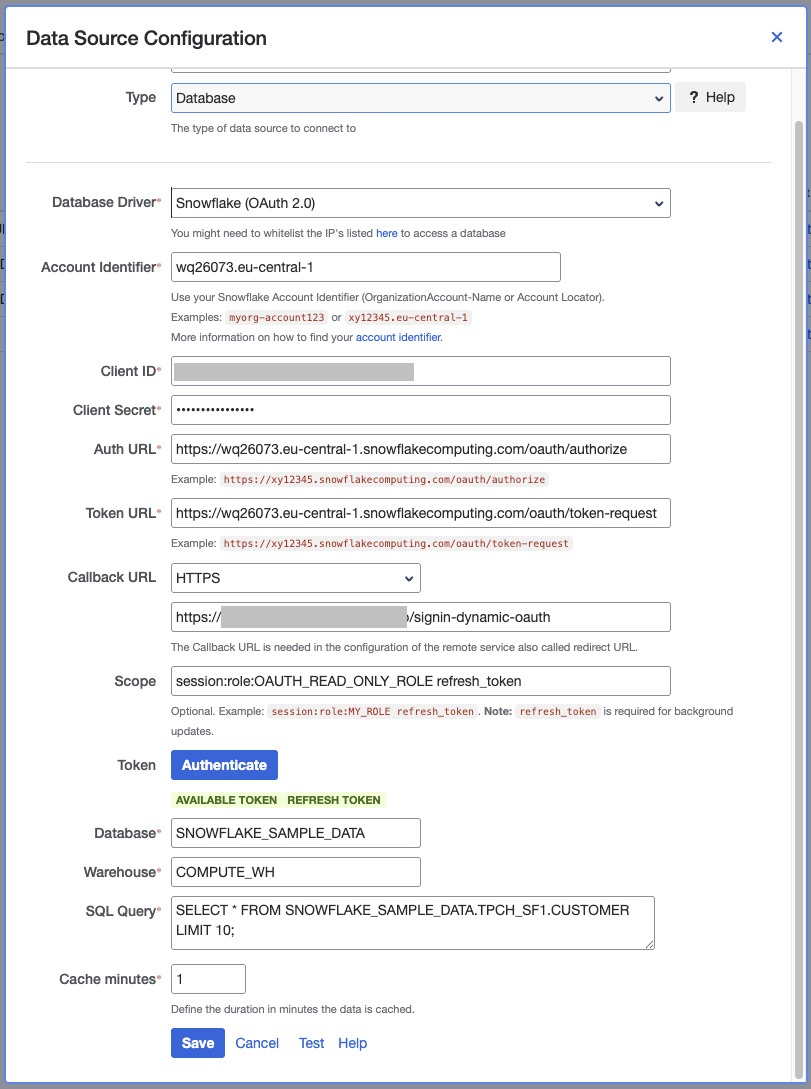Click the 'session:role:MY_ROLE refresh_token' example
This screenshot has width=811, height=1089.
(x=373, y=711)
